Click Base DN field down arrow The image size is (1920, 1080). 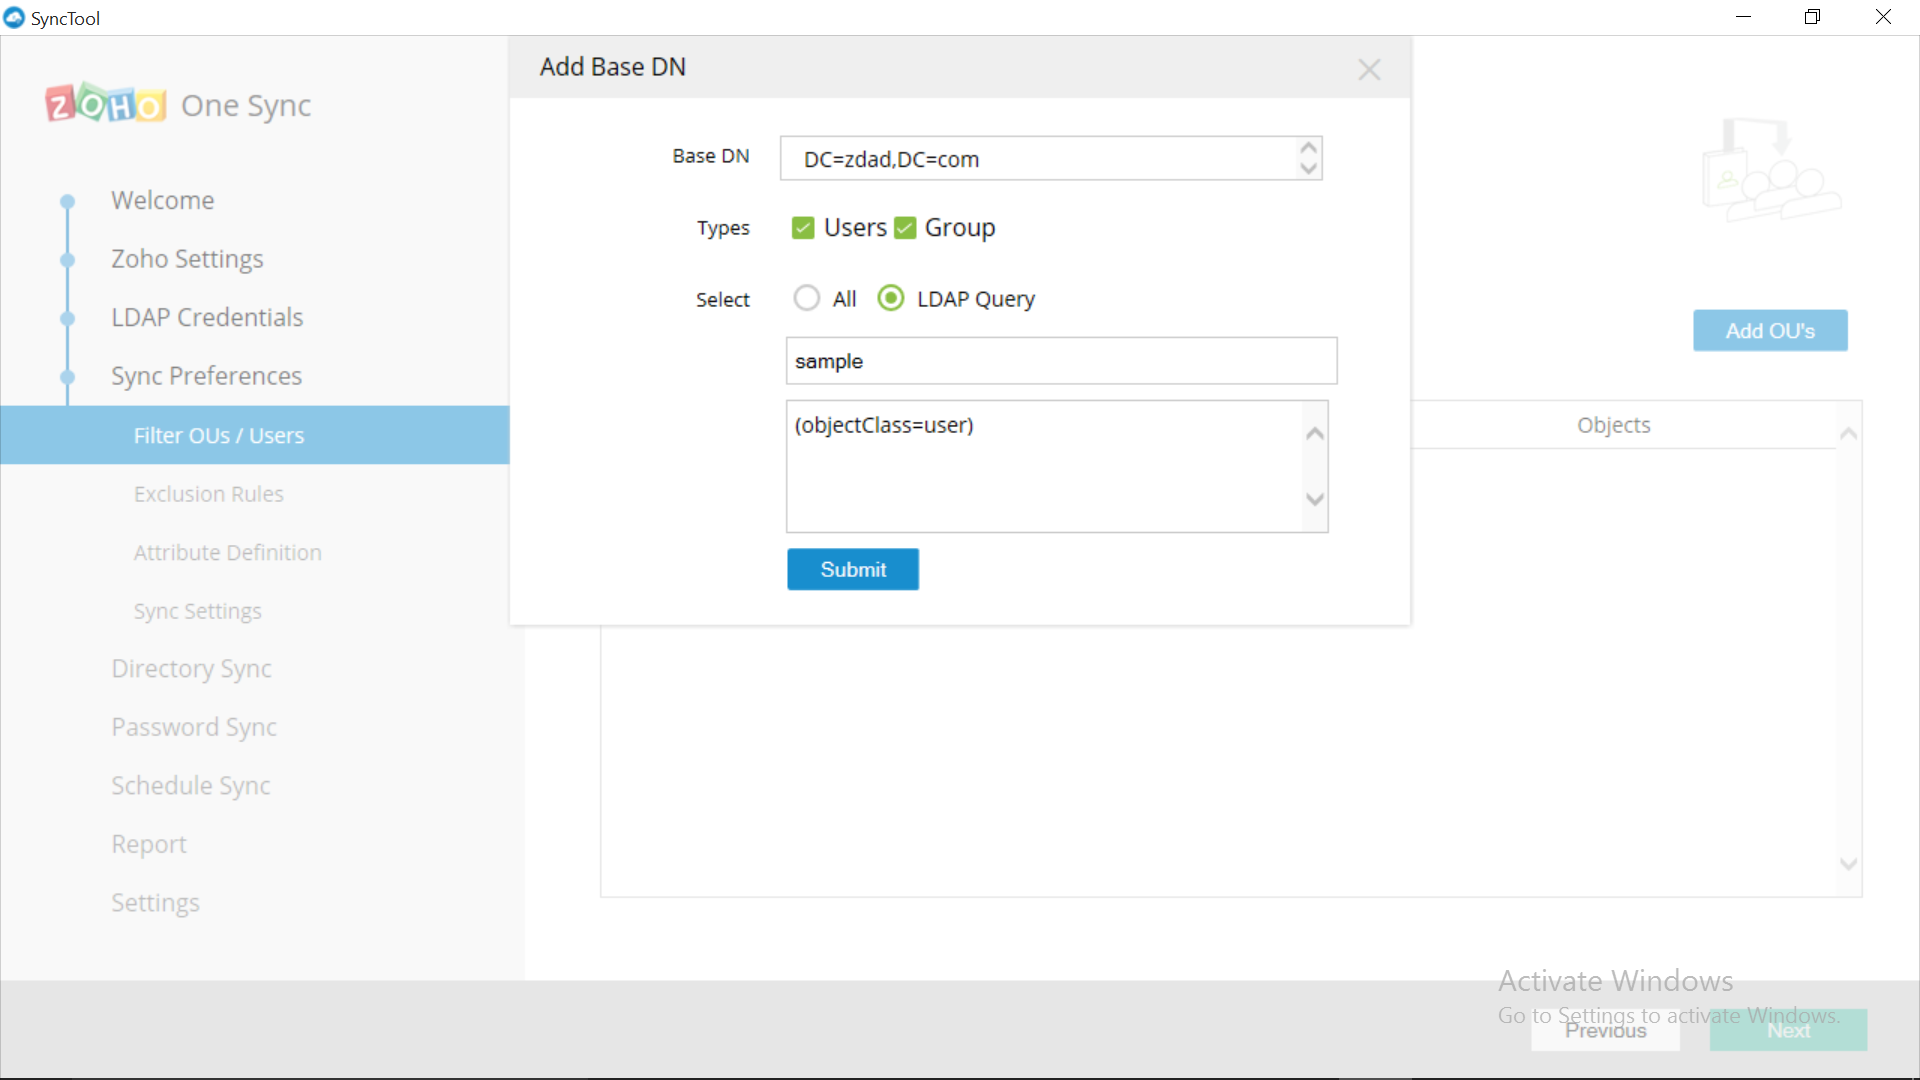[x=1308, y=169]
